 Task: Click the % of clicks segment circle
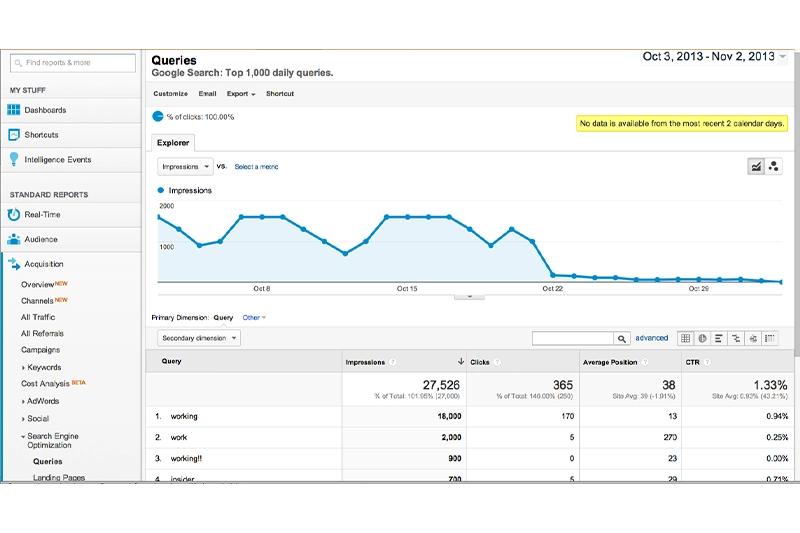point(158,117)
